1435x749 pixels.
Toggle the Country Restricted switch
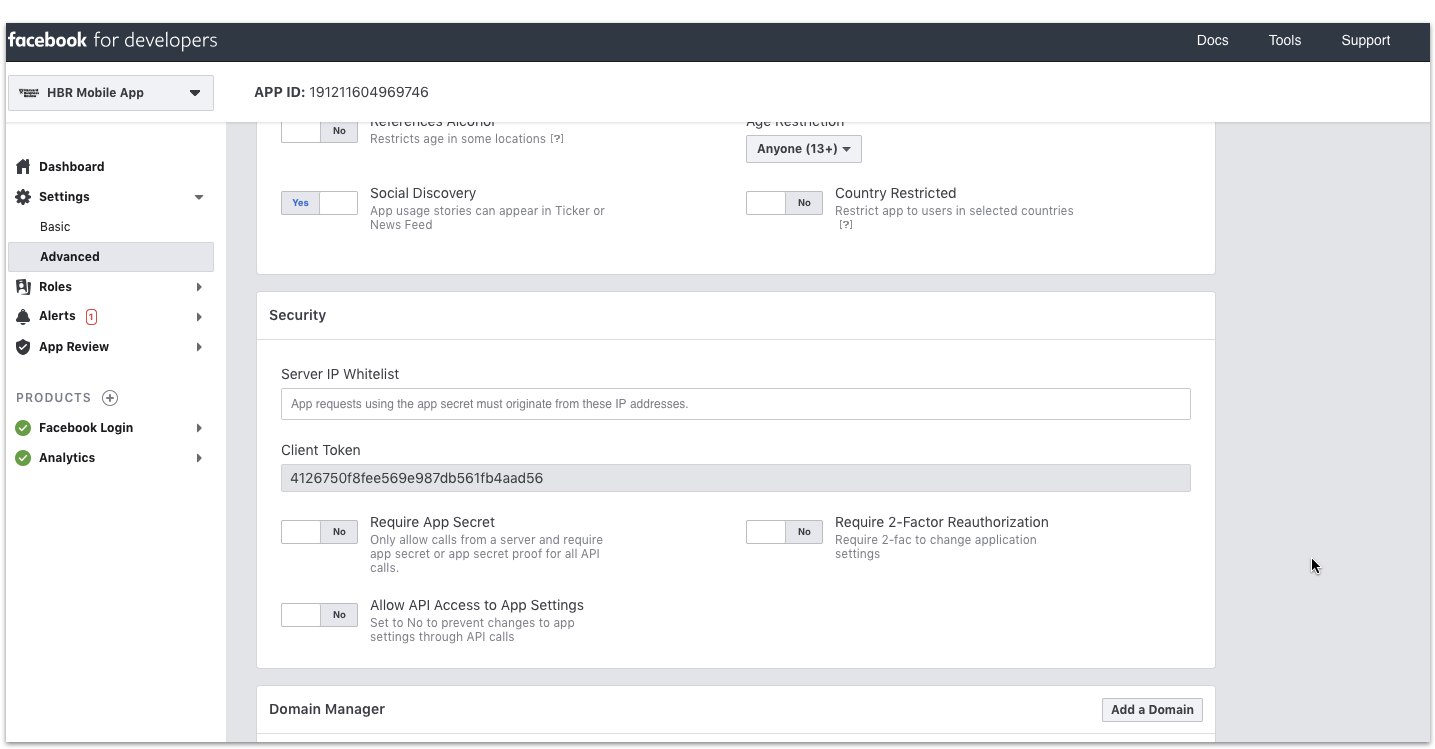[x=784, y=203]
